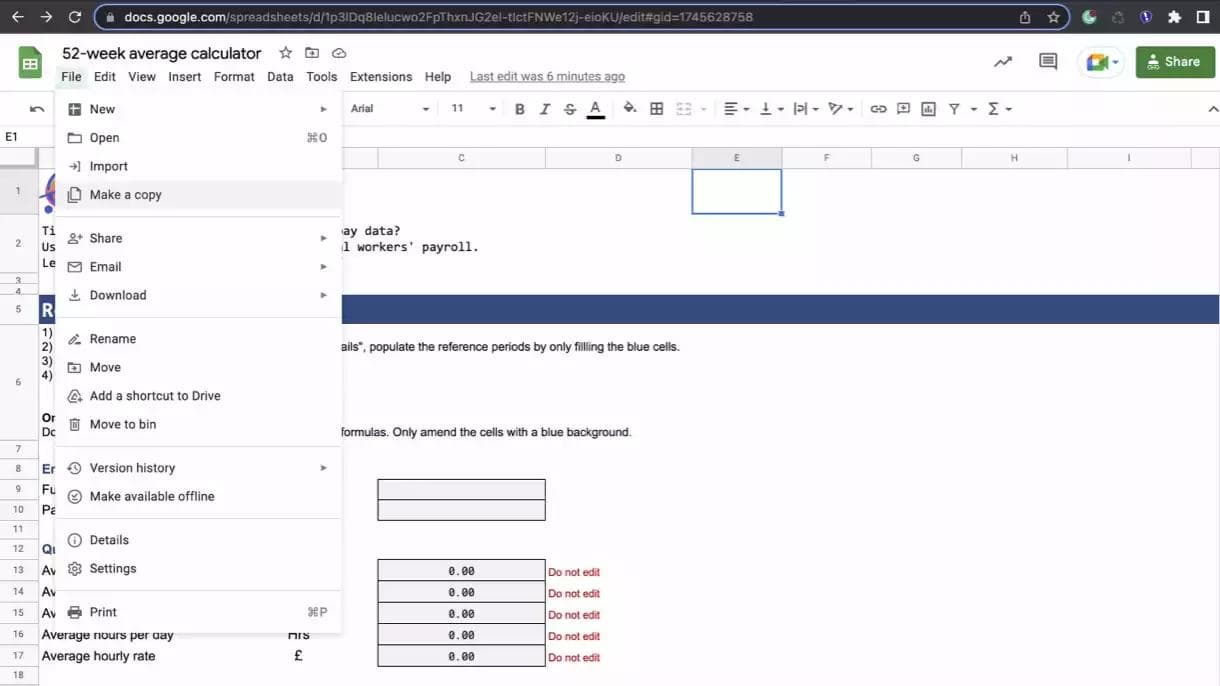This screenshot has width=1220, height=686.
Task: Click the info icon beside Details
Action: [74, 540]
